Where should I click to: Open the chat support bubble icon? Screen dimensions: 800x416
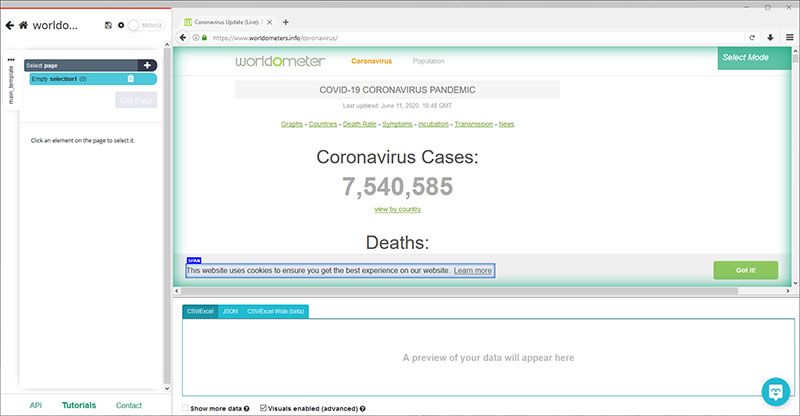(776, 392)
